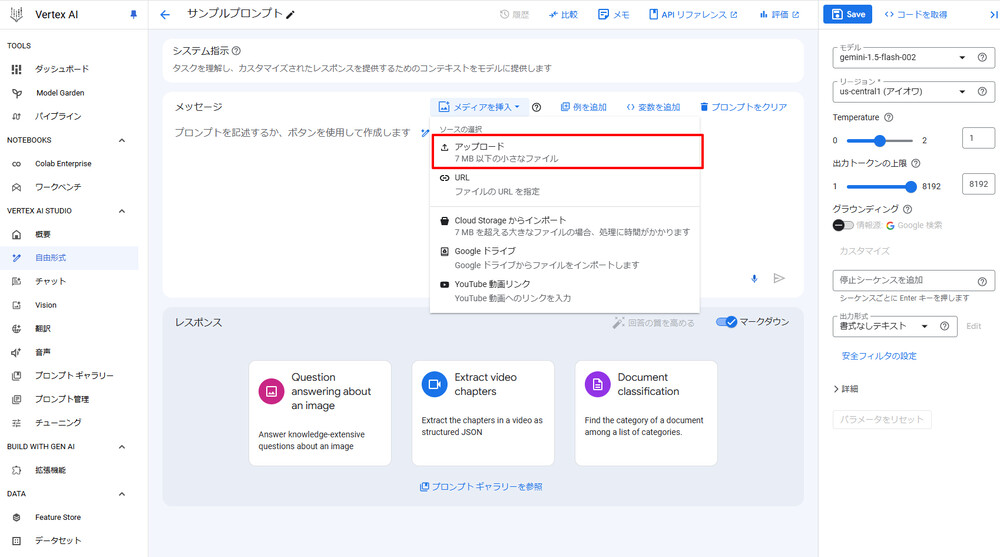Screen dimensions: 1000x557
Task: Open the 評価 evaluation link
Action: click(779, 14)
